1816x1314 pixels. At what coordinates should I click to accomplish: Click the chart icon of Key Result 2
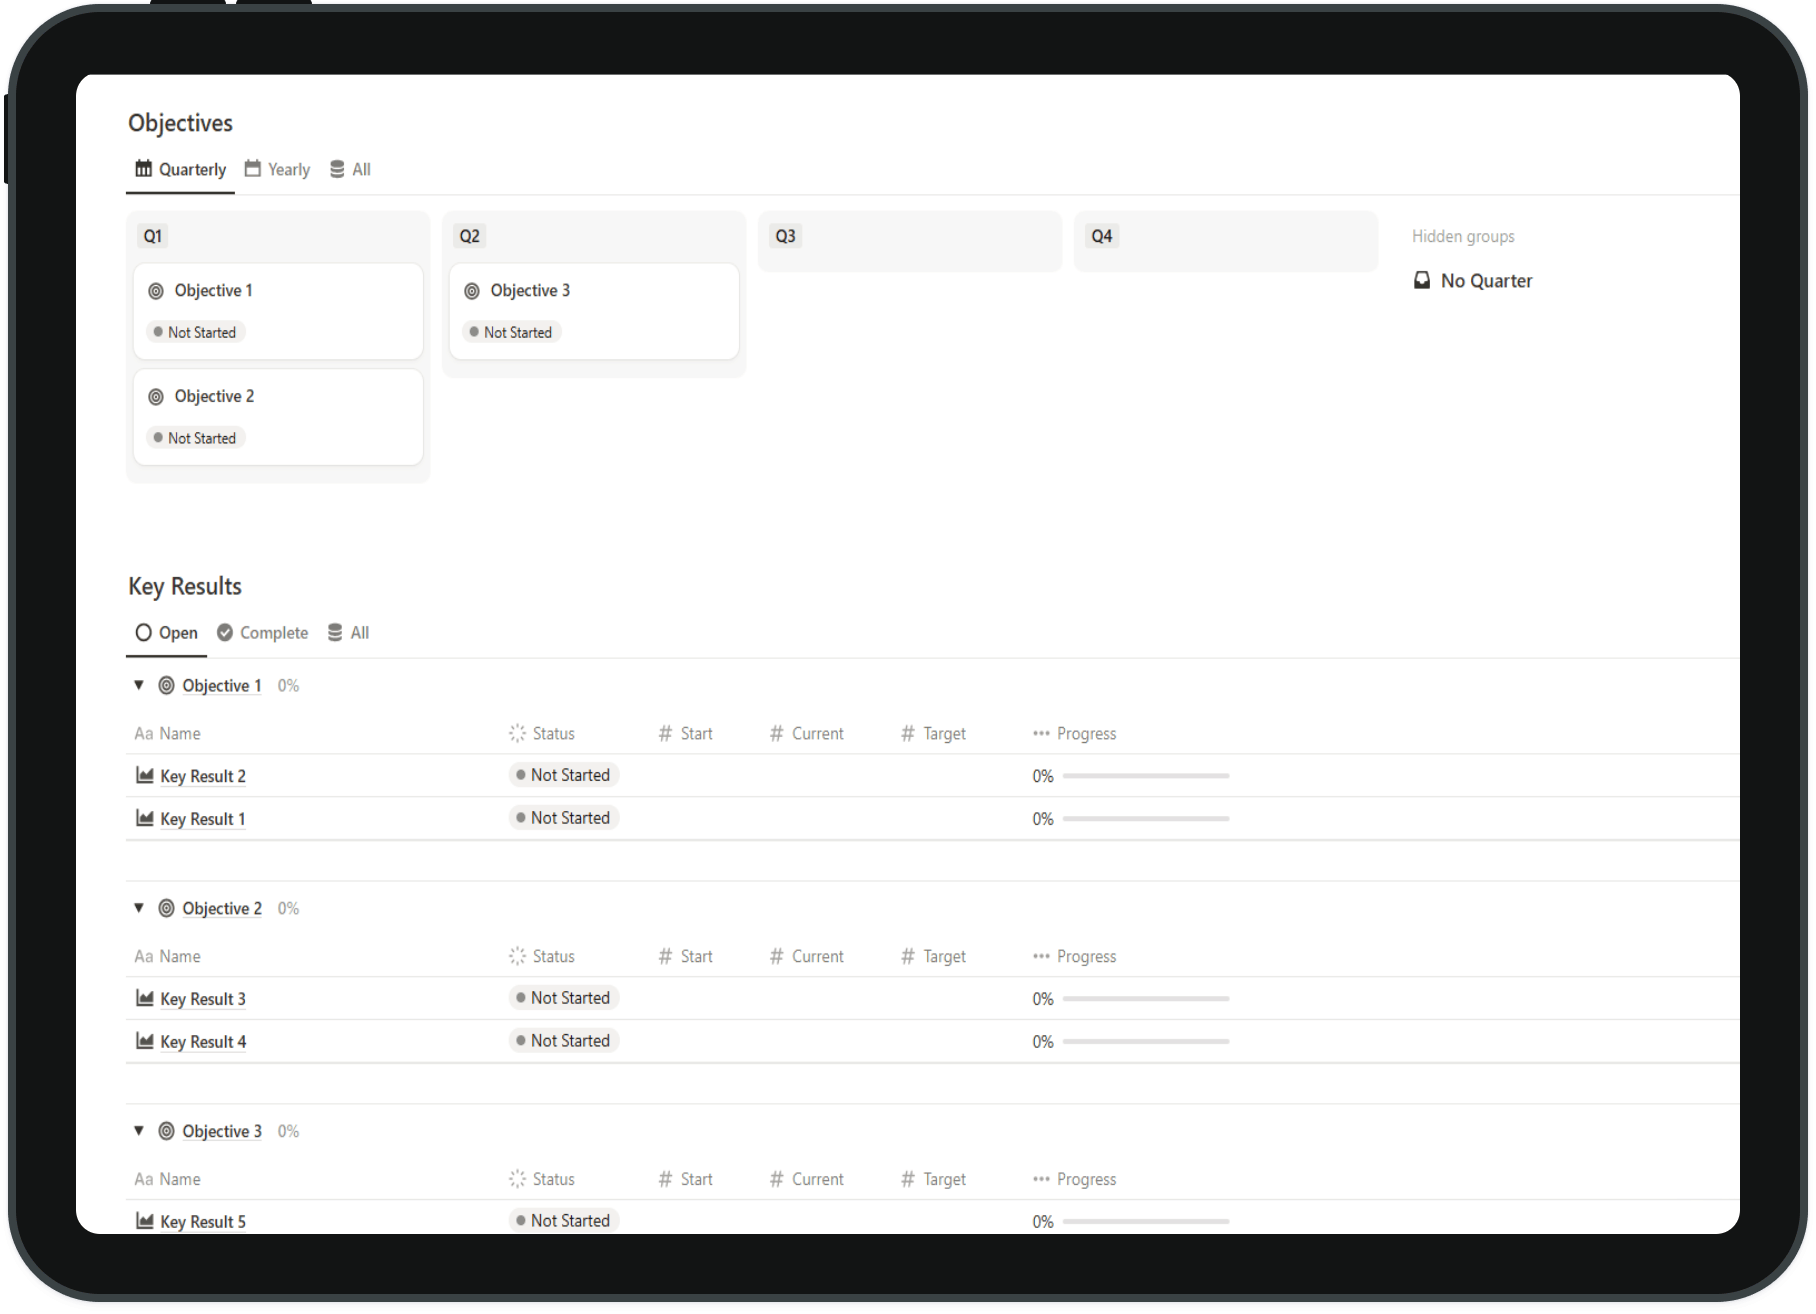pos(145,775)
